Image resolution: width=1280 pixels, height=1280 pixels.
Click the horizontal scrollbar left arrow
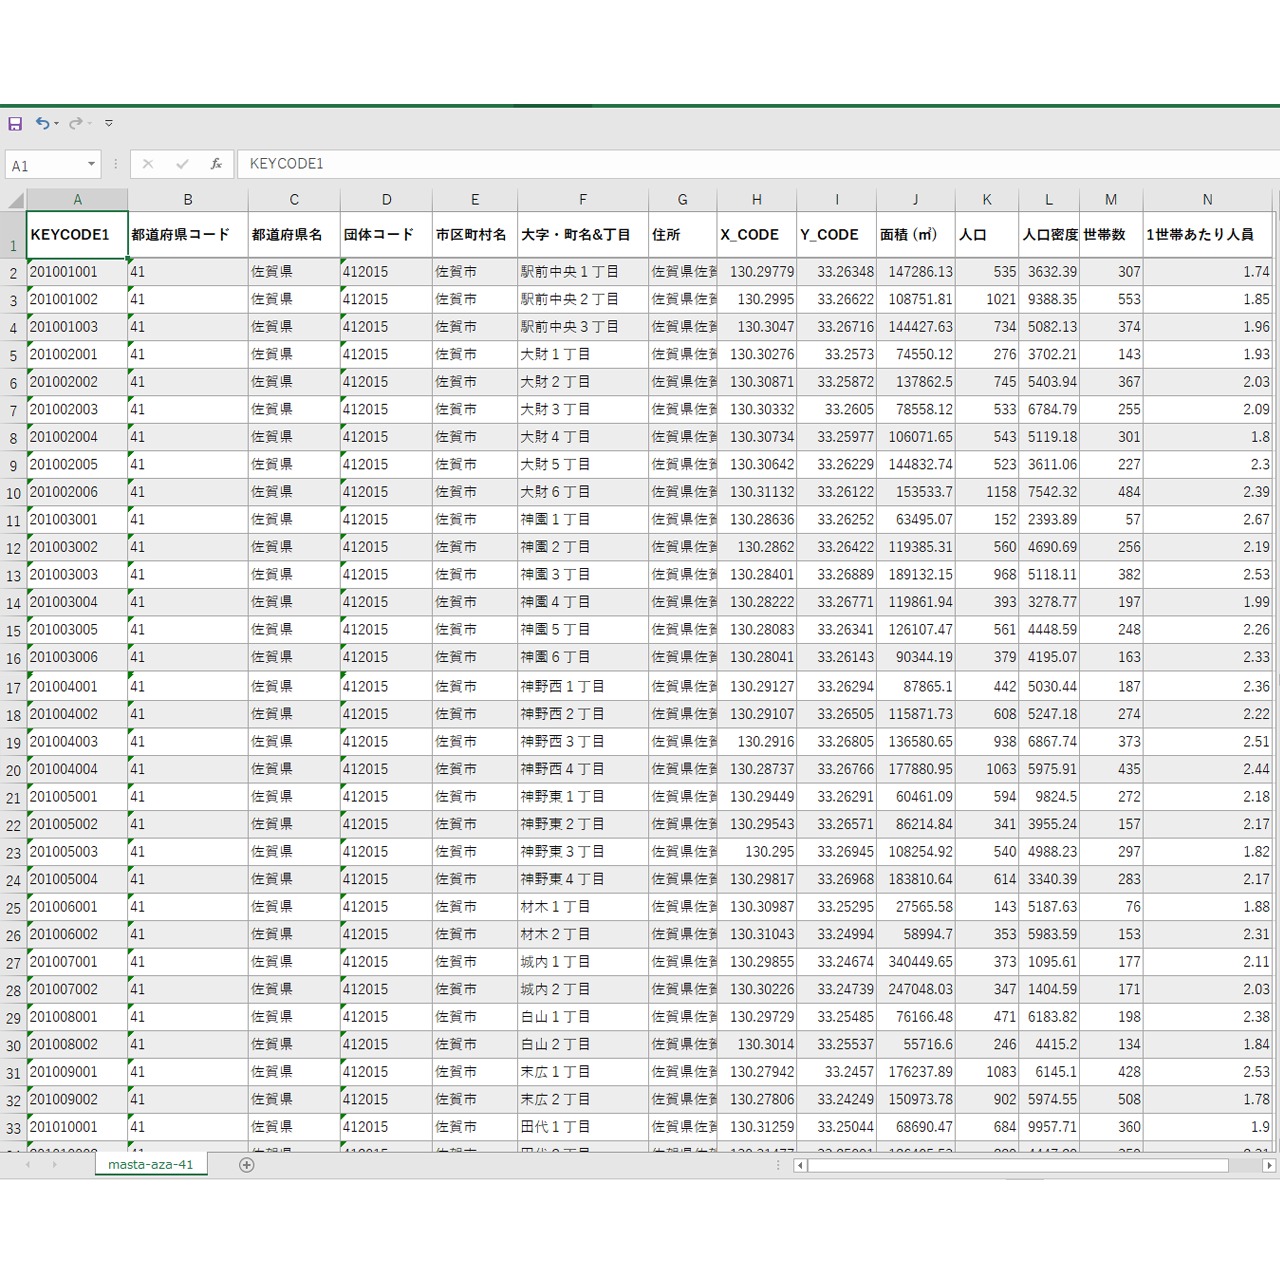point(800,1165)
